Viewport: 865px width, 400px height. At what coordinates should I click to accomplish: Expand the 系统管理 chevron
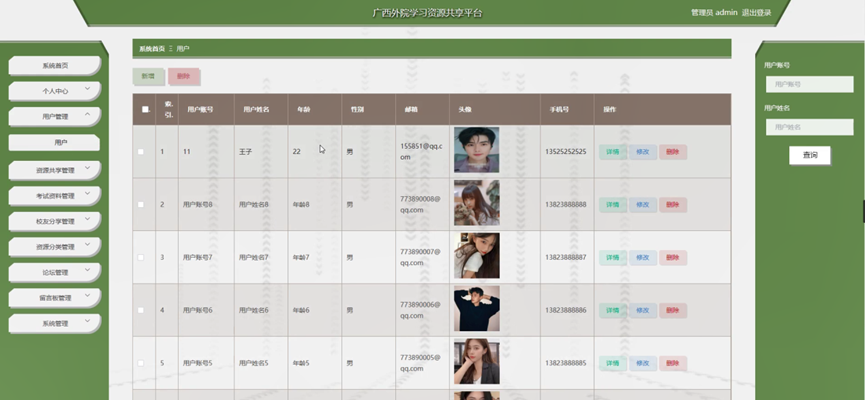click(x=87, y=321)
